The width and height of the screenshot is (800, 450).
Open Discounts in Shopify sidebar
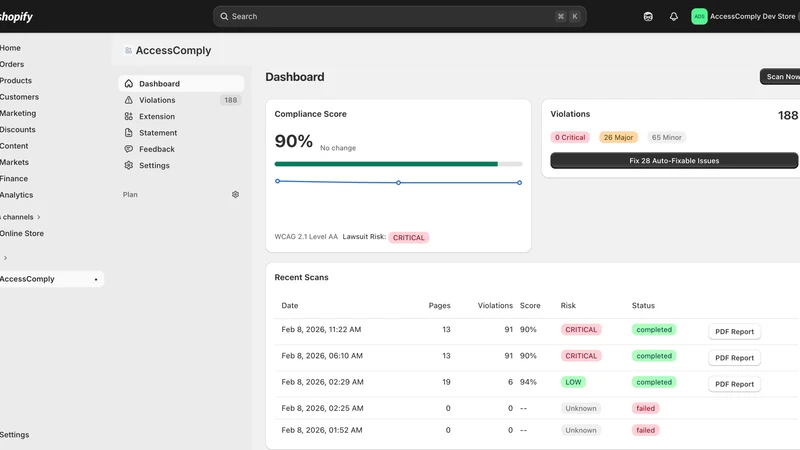coord(18,130)
